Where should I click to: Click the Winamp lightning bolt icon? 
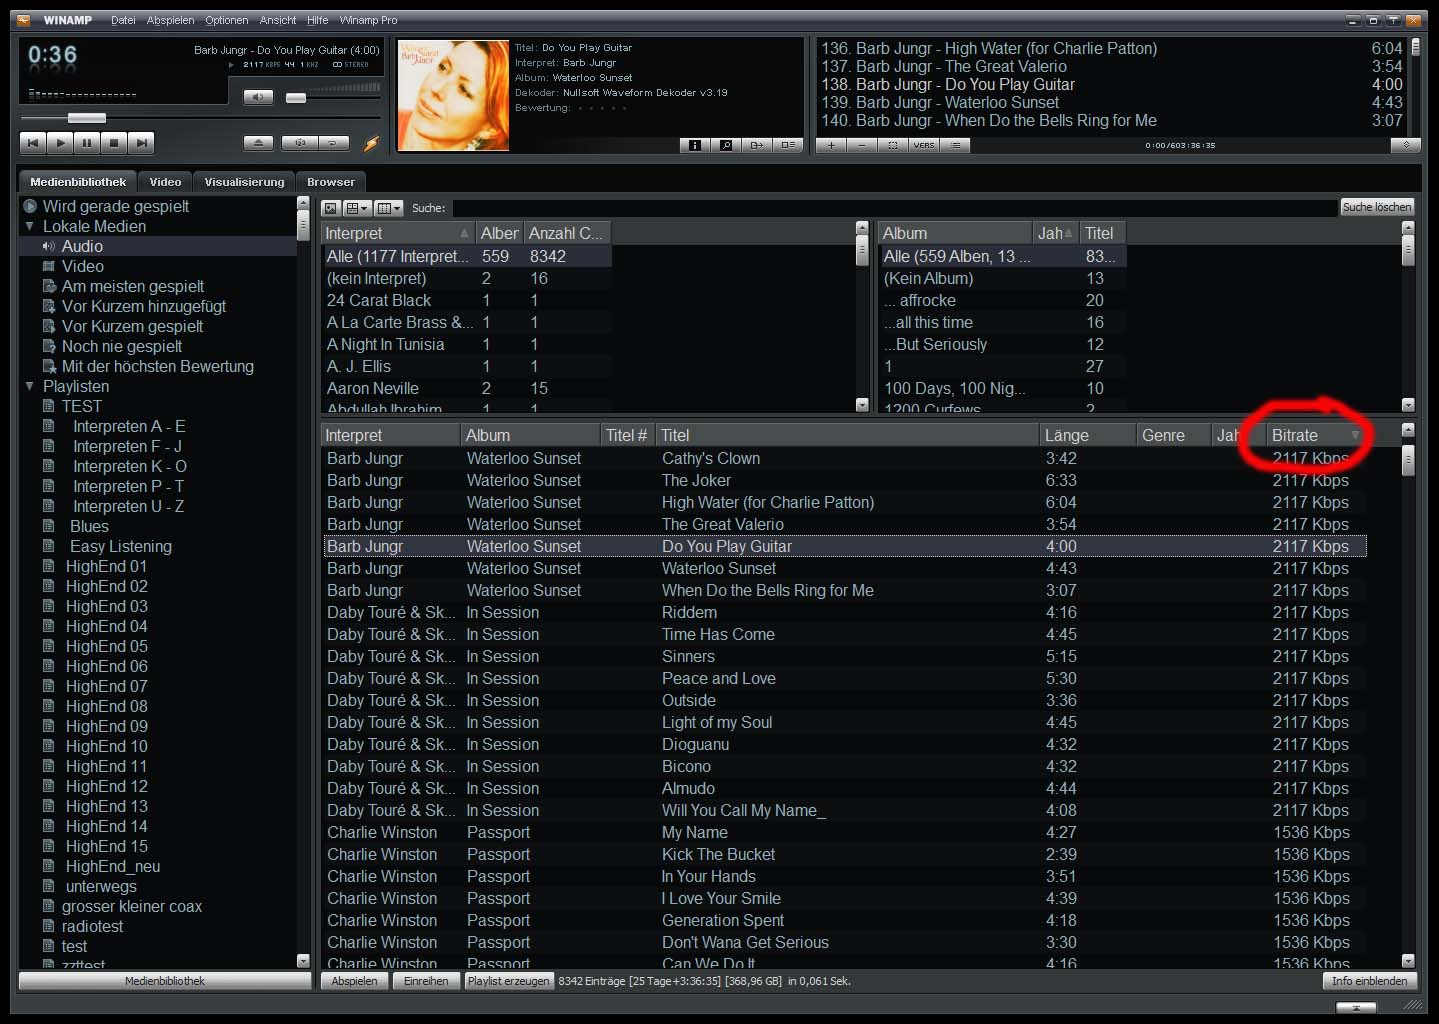point(371,143)
